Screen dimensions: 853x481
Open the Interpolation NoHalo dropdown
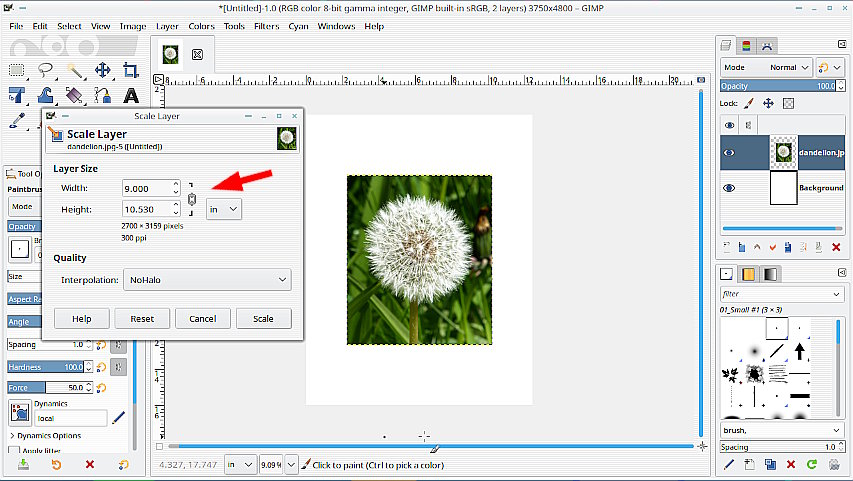coord(207,280)
